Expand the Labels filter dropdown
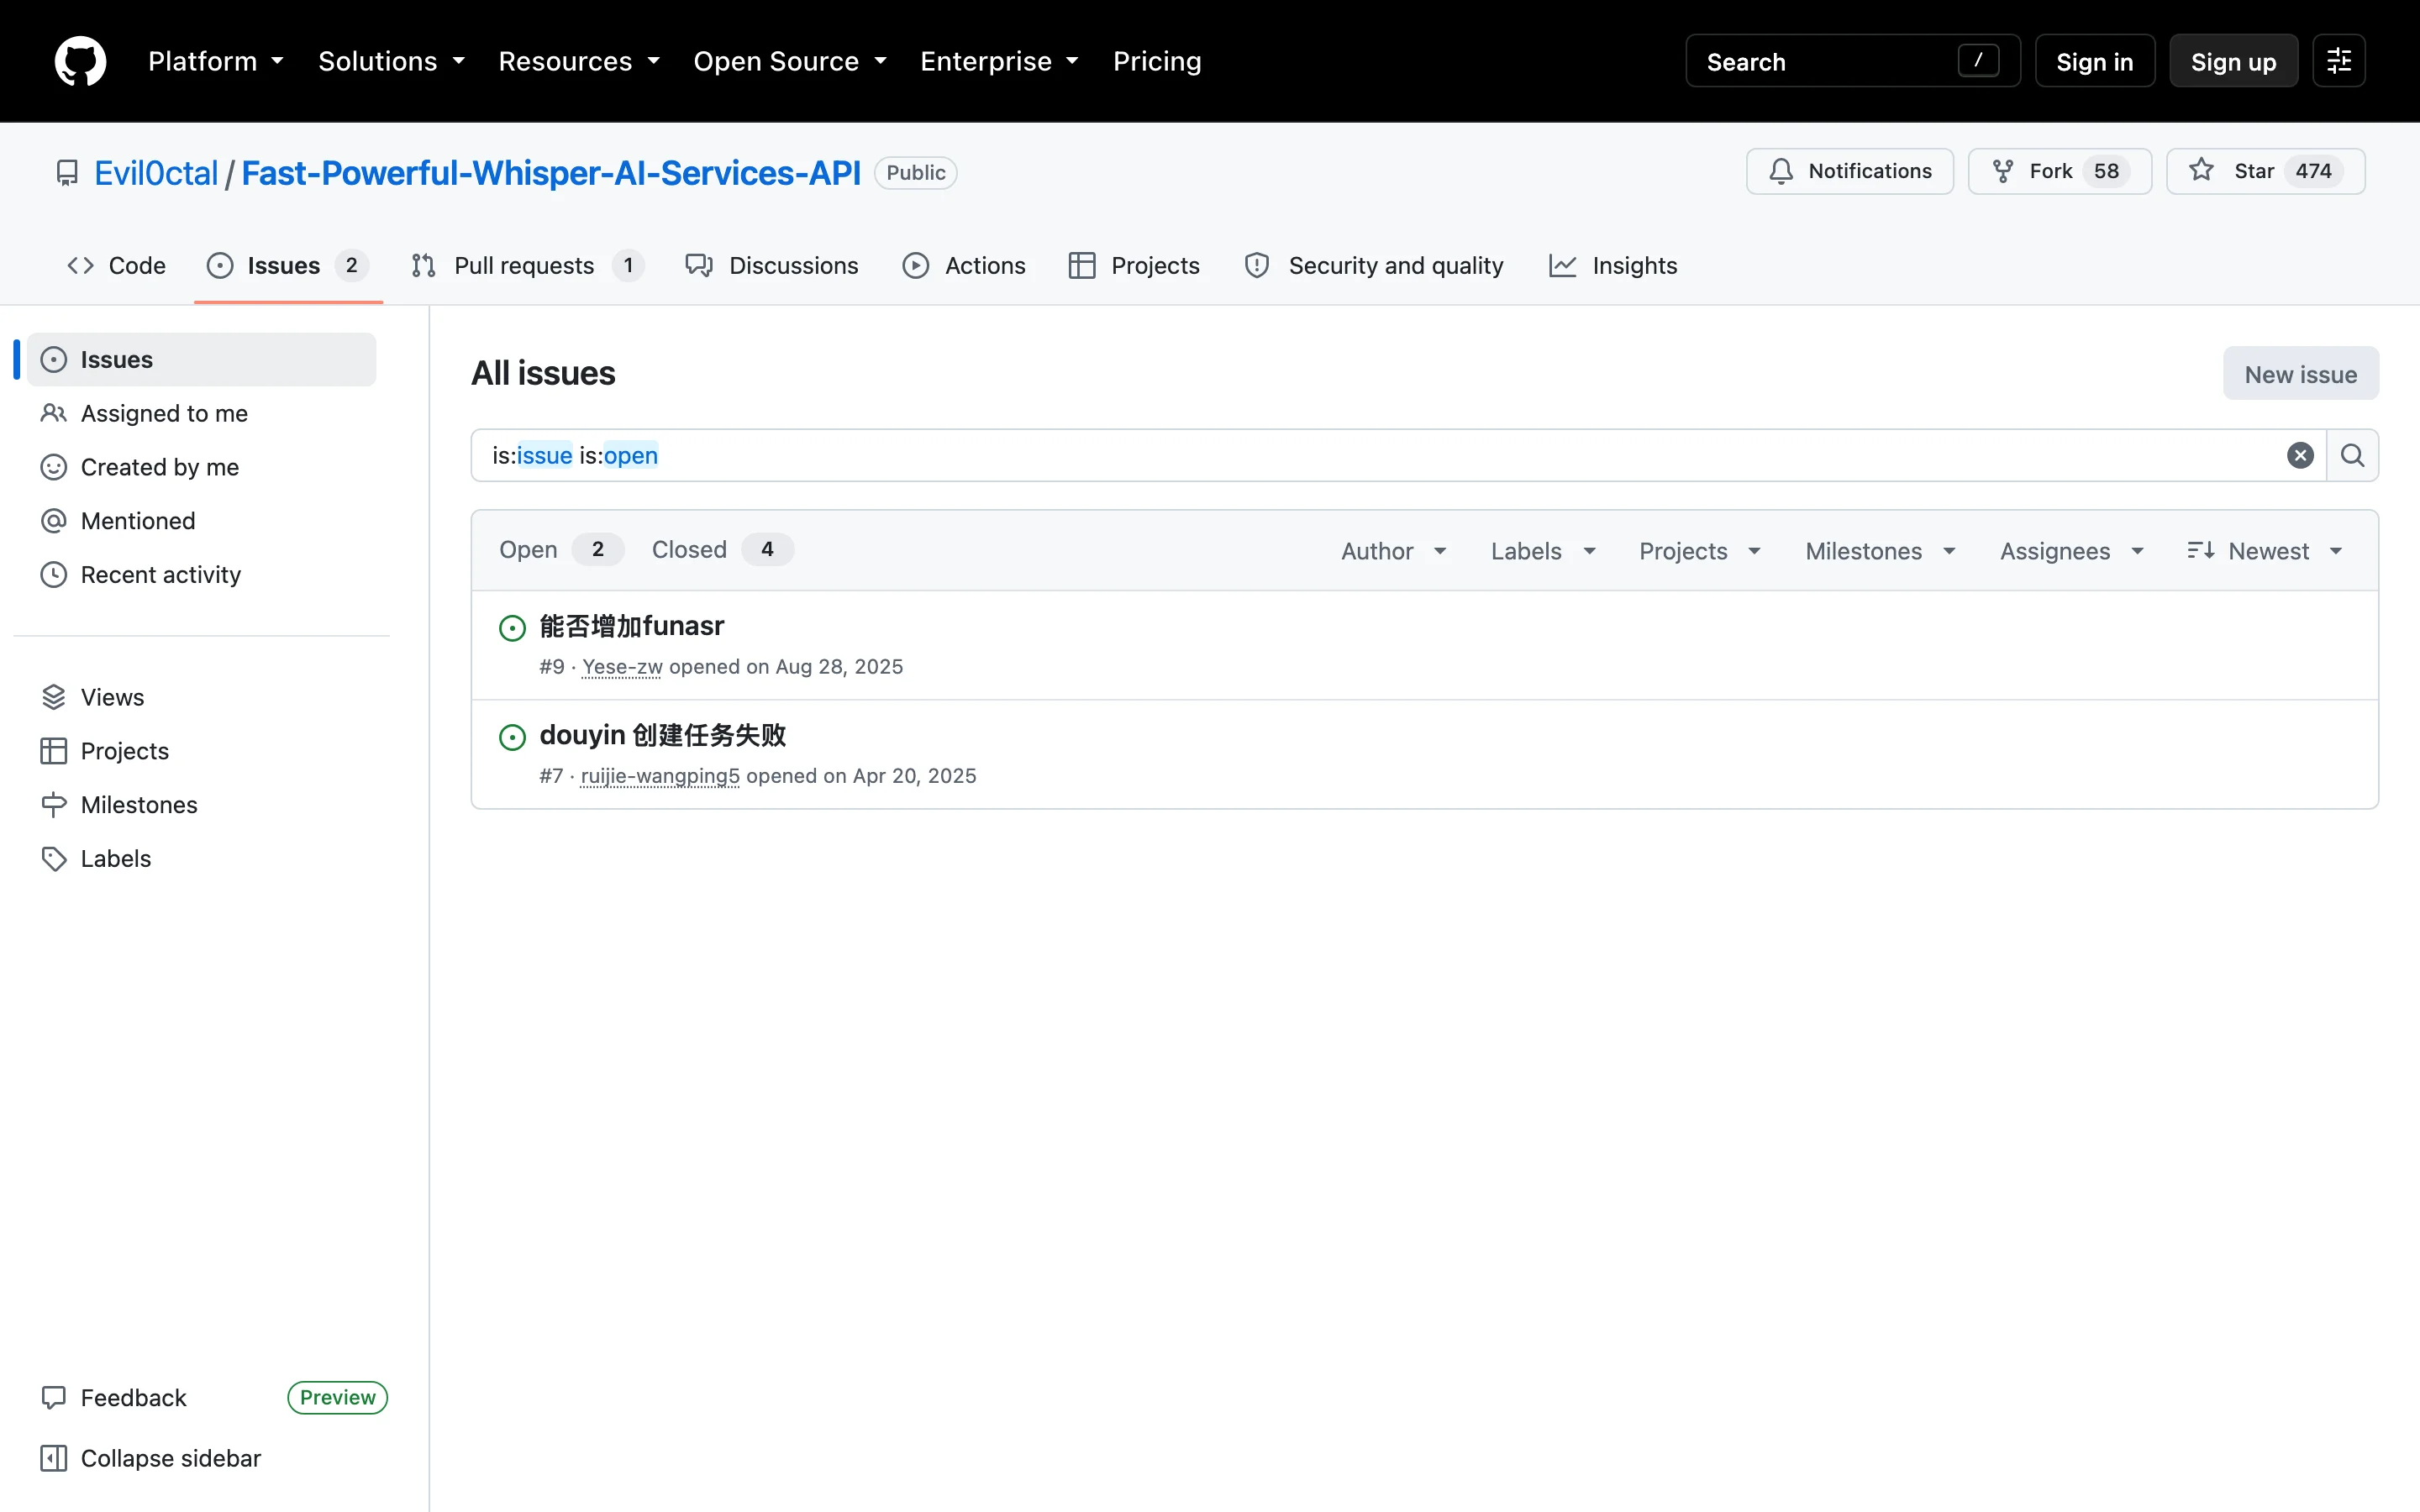Screen dimensions: 2420x1512 pos(1543,551)
